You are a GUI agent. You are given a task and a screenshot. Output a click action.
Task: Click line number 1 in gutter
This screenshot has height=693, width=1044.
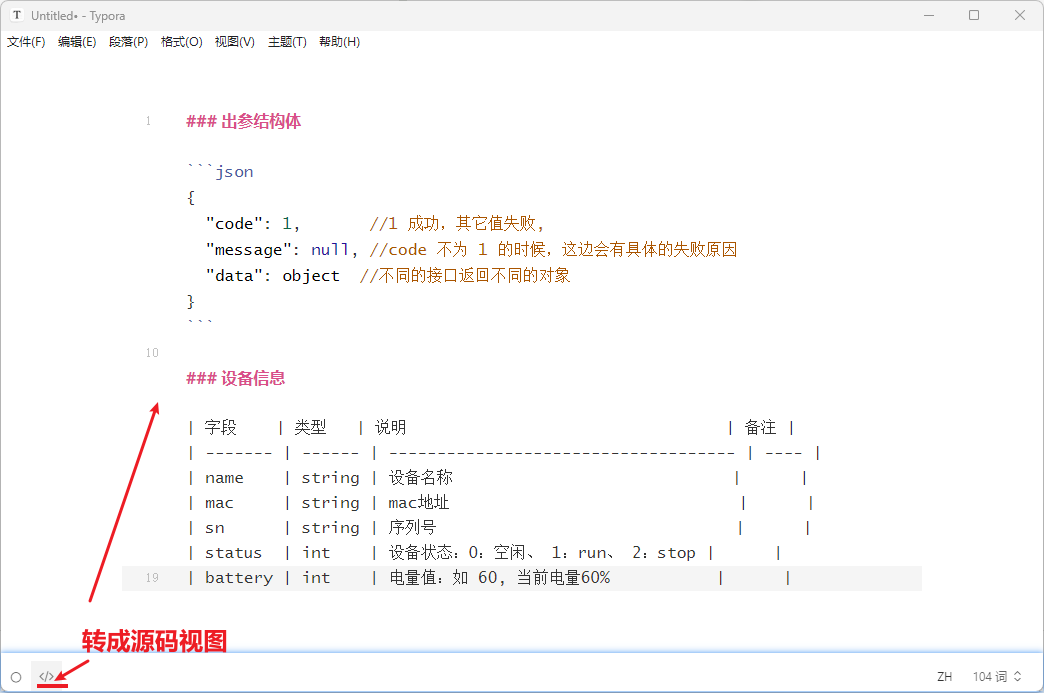pos(148,121)
